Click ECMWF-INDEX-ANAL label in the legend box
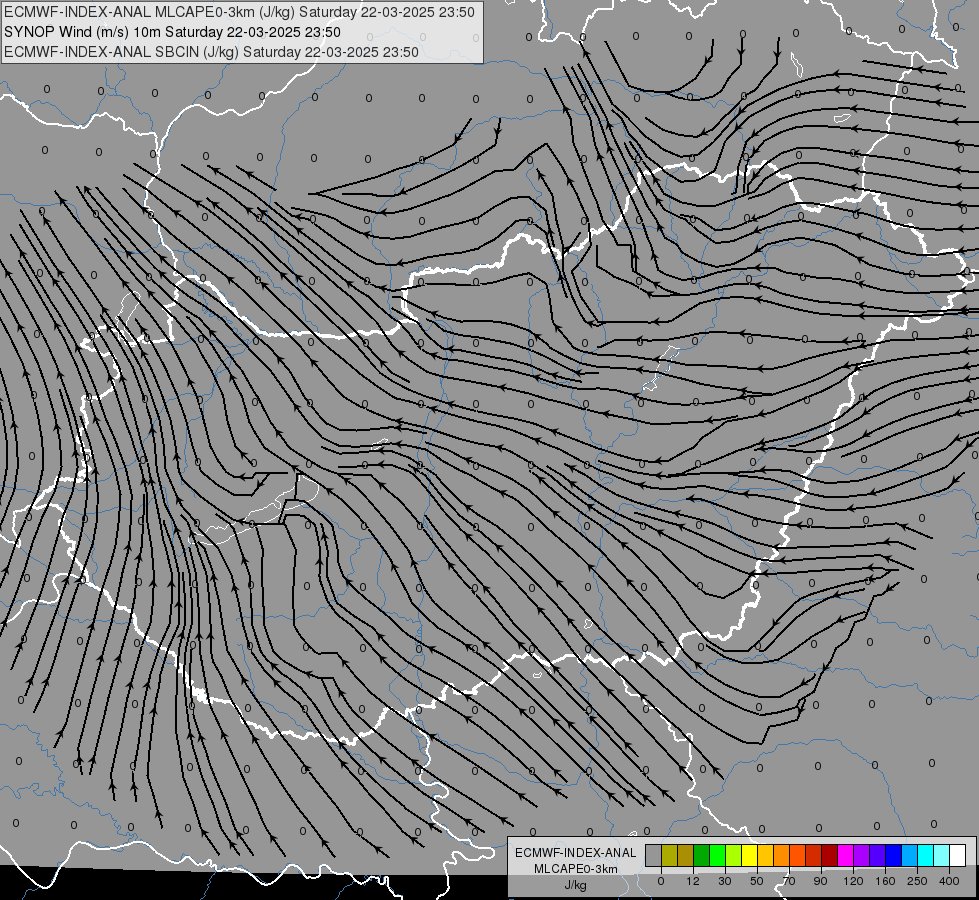979x900 pixels. pos(576,853)
